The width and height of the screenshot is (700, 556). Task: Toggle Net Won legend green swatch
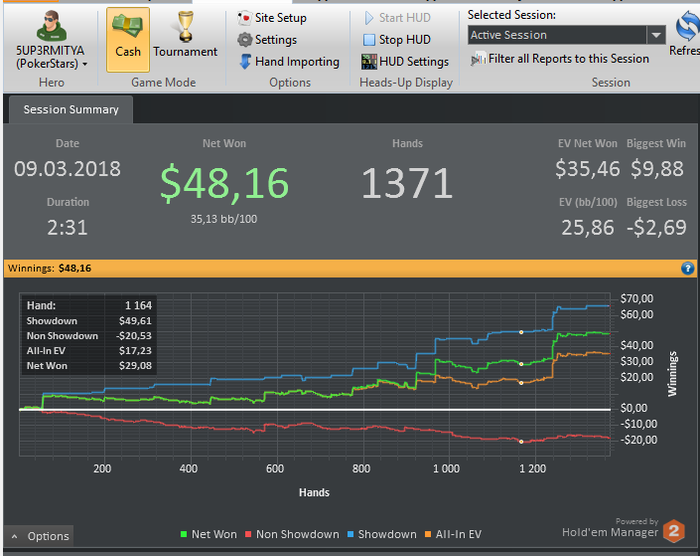pos(183,534)
